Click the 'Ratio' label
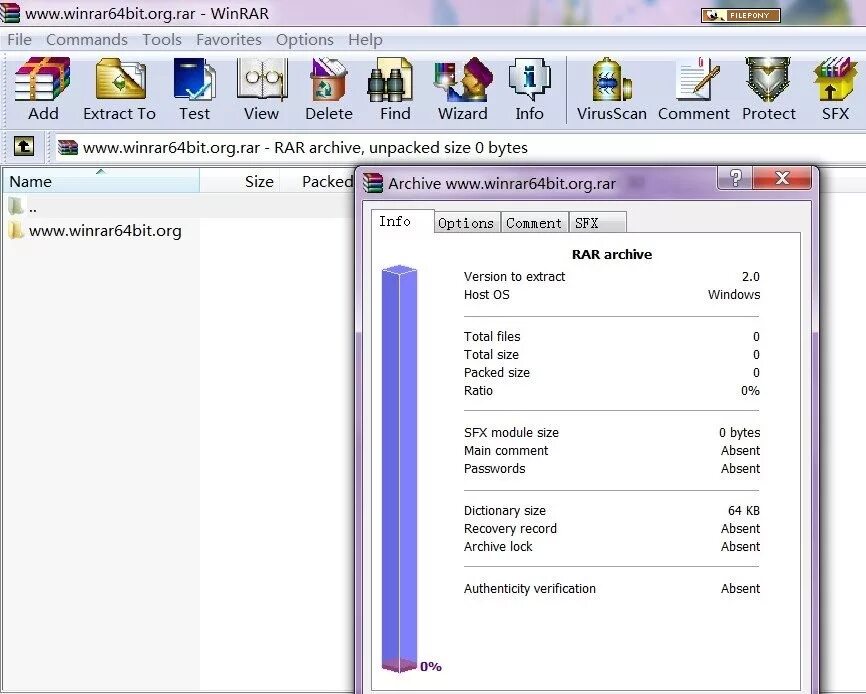The width and height of the screenshot is (866, 694). [x=478, y=391]
